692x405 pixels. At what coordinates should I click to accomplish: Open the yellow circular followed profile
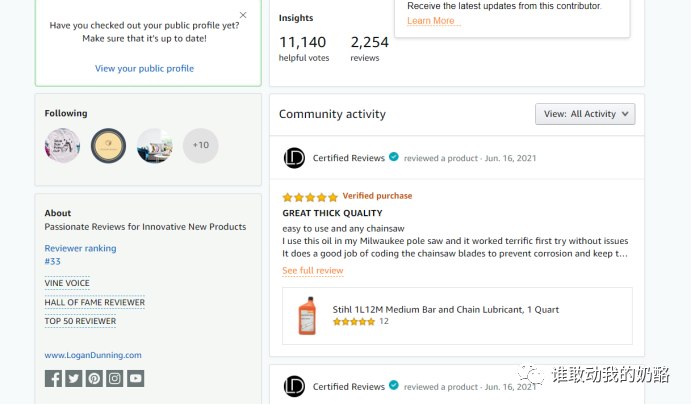109,146
